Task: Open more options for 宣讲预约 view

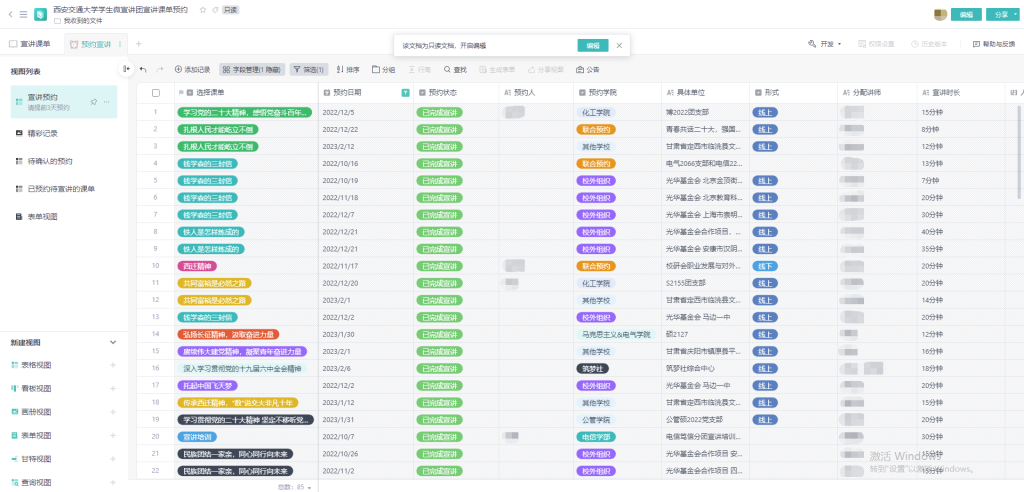Action: [x=106, y=102]
